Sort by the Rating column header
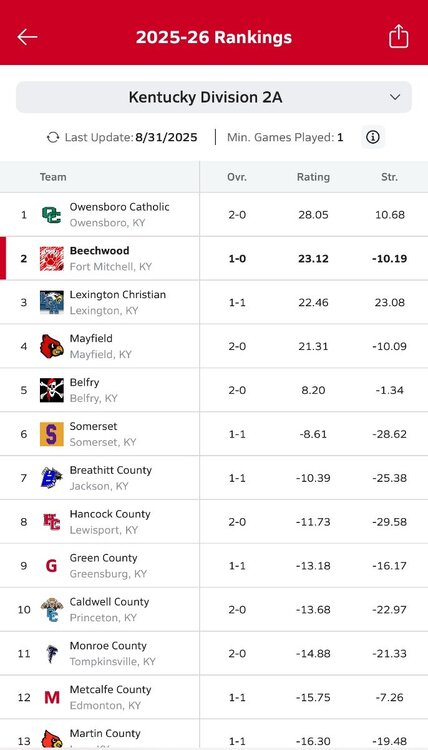The width and height of the screenshot is (428, 750). 313,177
